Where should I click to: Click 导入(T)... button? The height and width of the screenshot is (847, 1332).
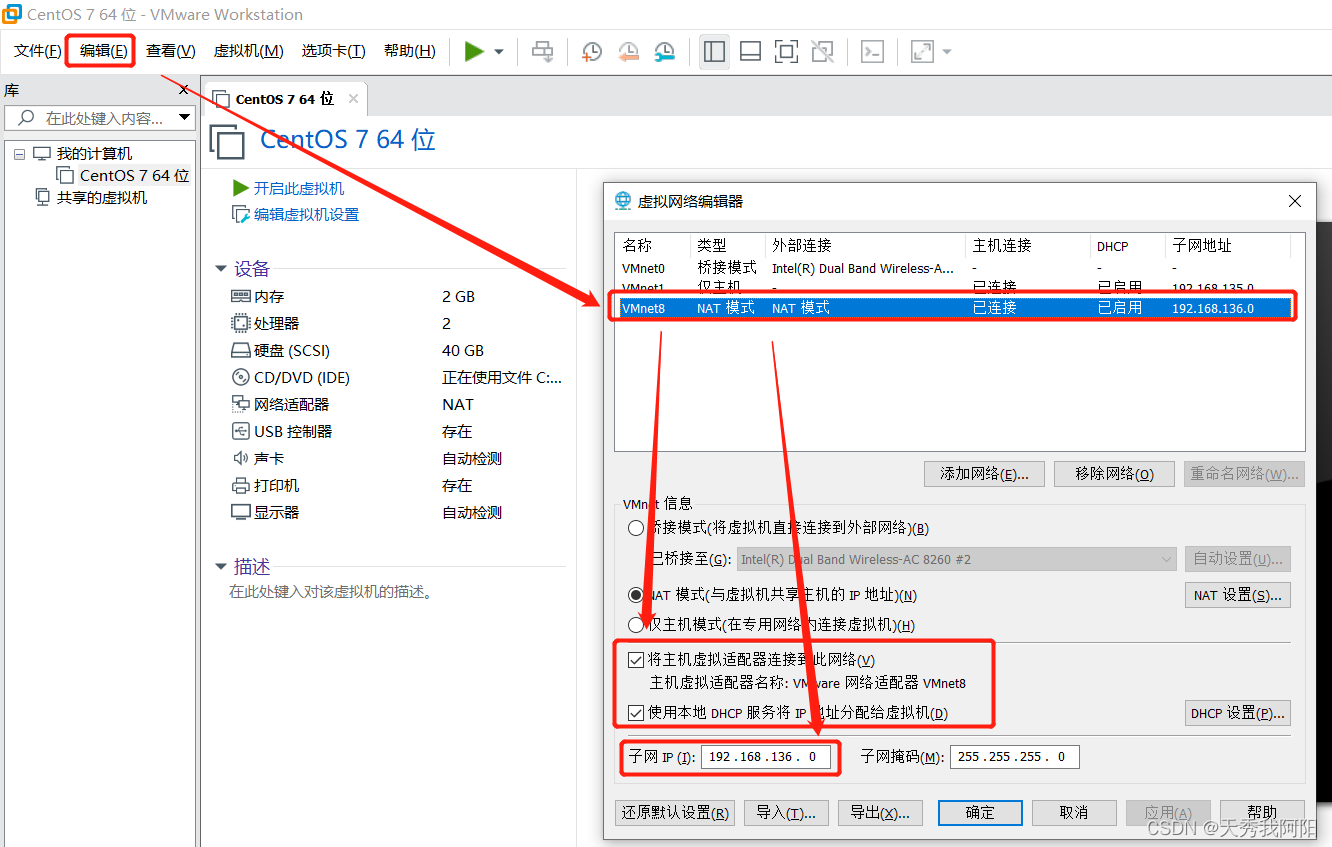[786, 812]
